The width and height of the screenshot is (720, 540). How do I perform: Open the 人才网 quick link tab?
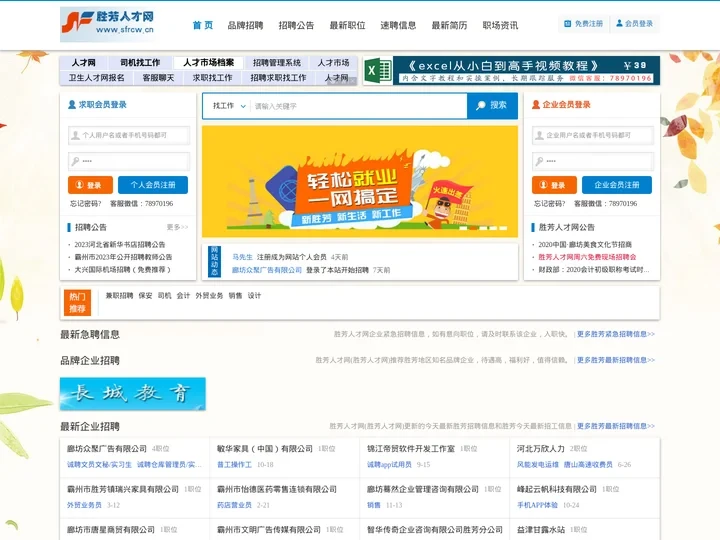pyautogui.click(x=84, y=62)
